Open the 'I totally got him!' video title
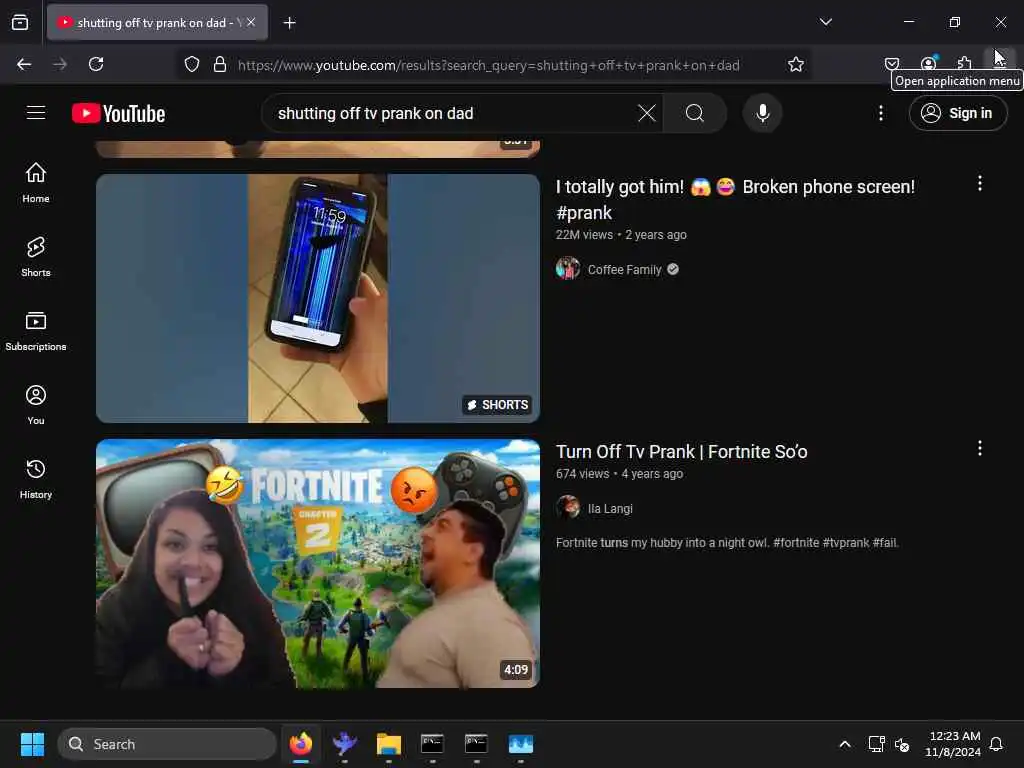Screen dimensions: 1024x768 pos(735,200)
